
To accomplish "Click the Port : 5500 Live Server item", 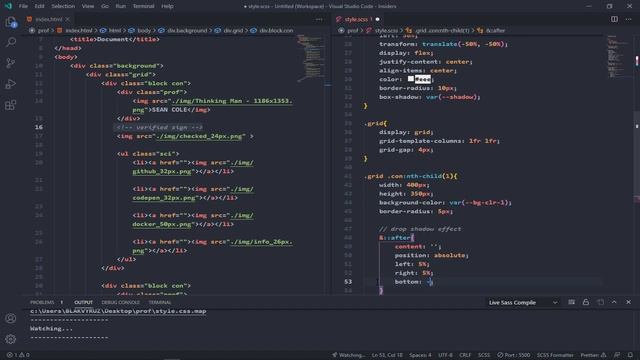I will tap(513, 355).
